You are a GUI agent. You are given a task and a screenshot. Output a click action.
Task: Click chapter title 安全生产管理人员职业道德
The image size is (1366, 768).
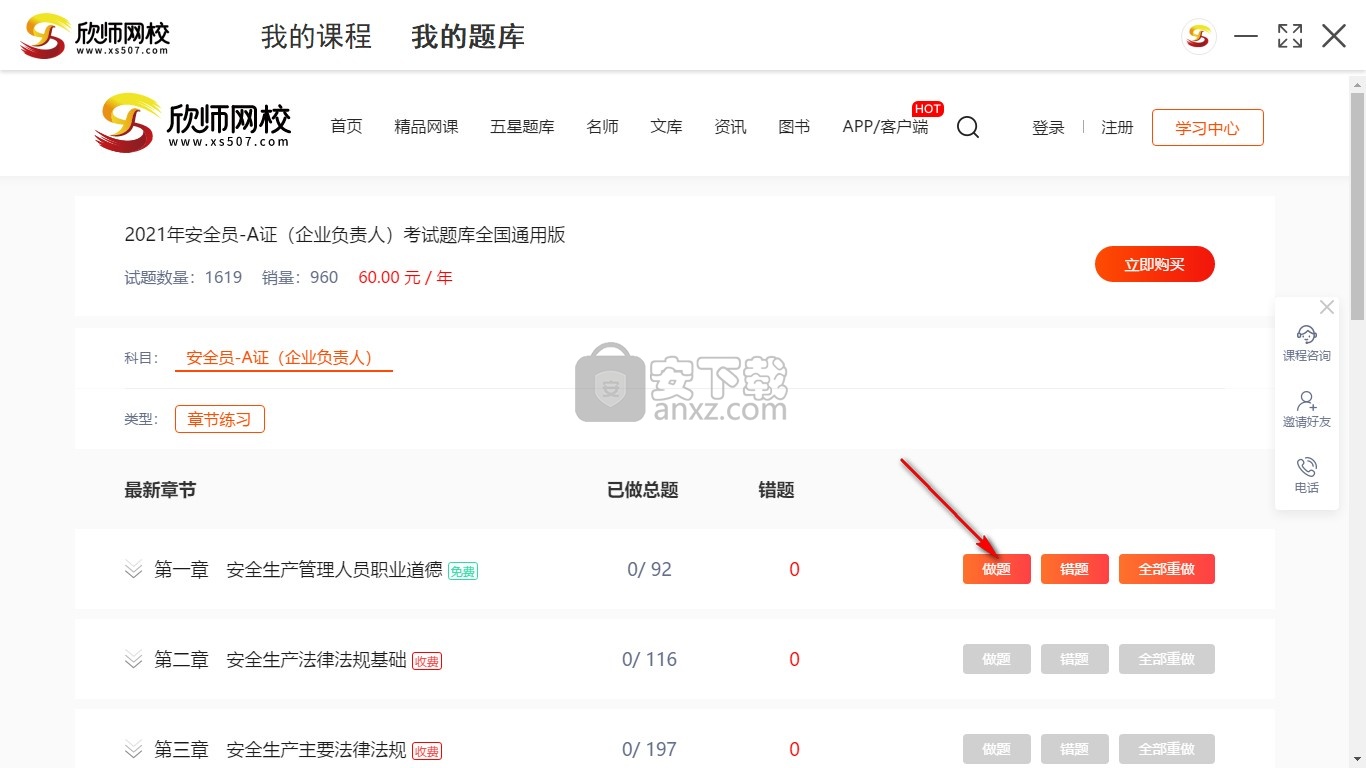[334, 570]
